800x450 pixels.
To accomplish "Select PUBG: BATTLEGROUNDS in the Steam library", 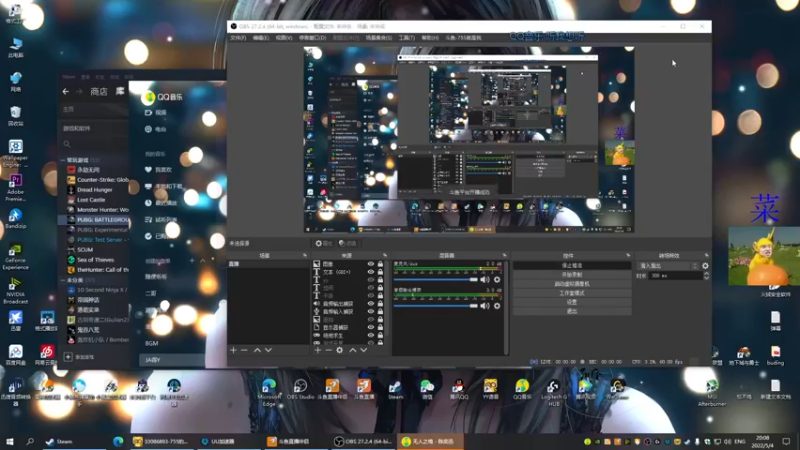I will click(94, 220).
